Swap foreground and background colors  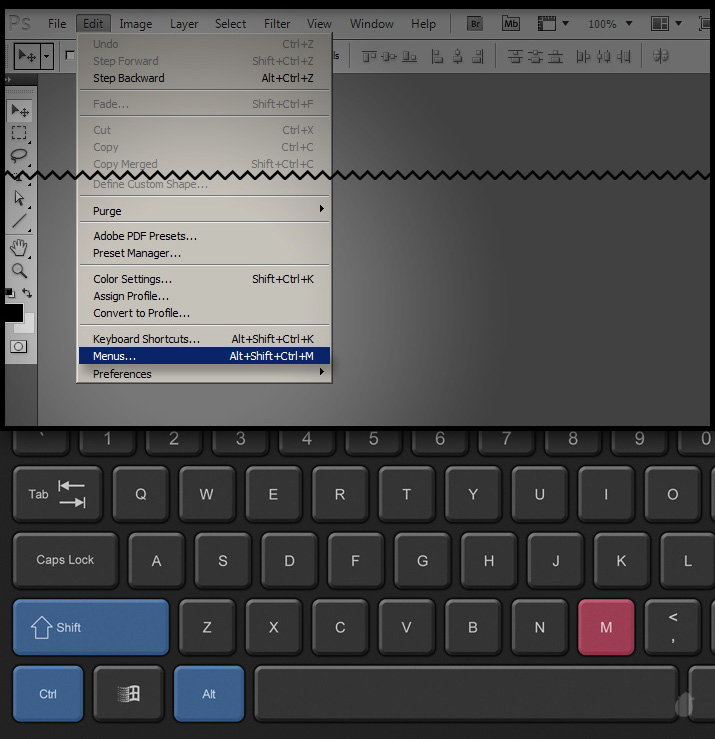pos(28,293)
